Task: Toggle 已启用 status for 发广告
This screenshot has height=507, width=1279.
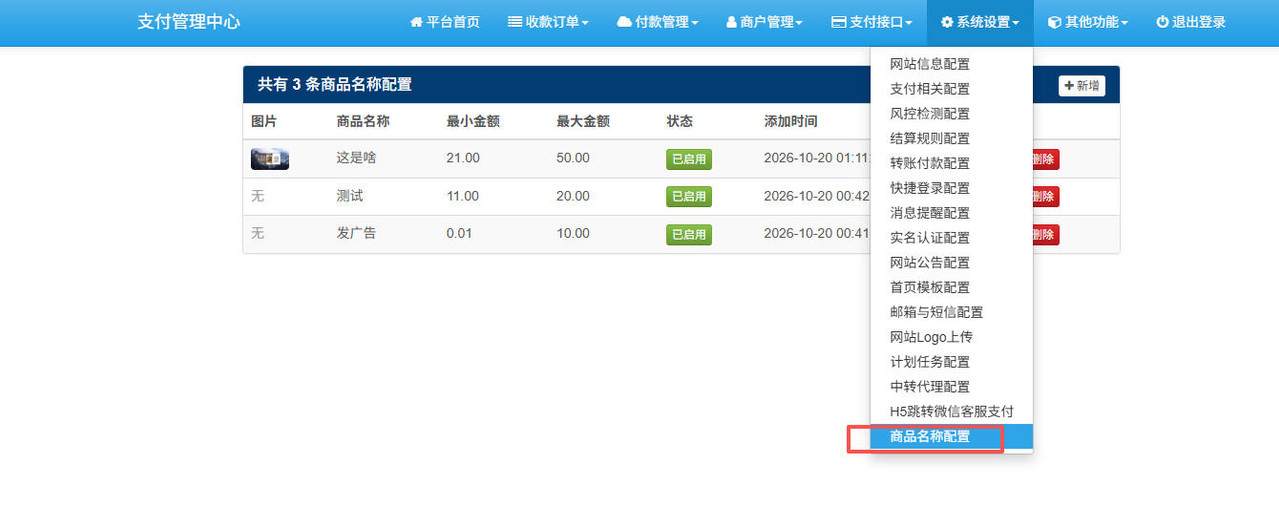Action: coord(689,234)
